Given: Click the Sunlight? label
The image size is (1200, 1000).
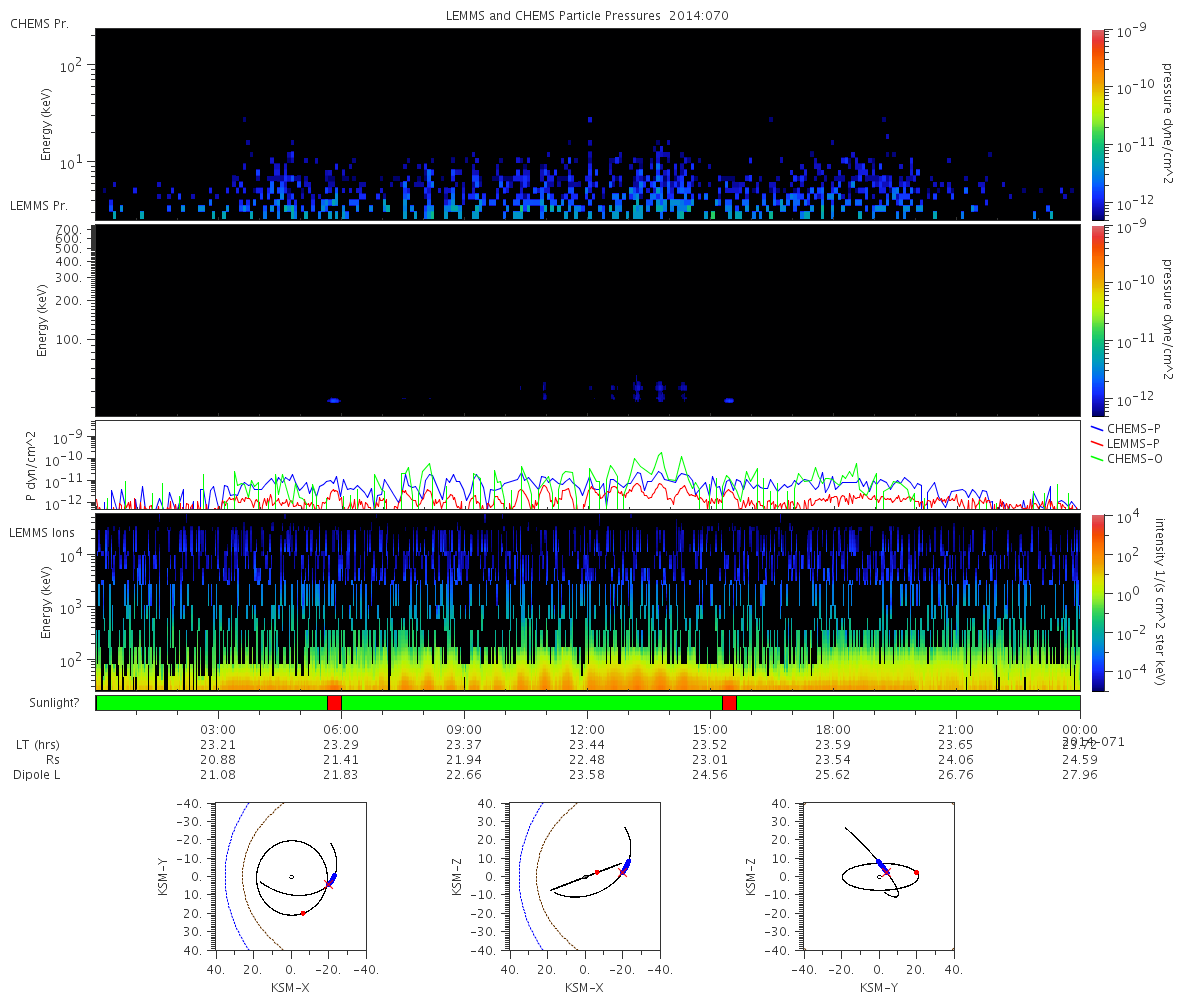Looking at the screenshot, I should [42, 703].
